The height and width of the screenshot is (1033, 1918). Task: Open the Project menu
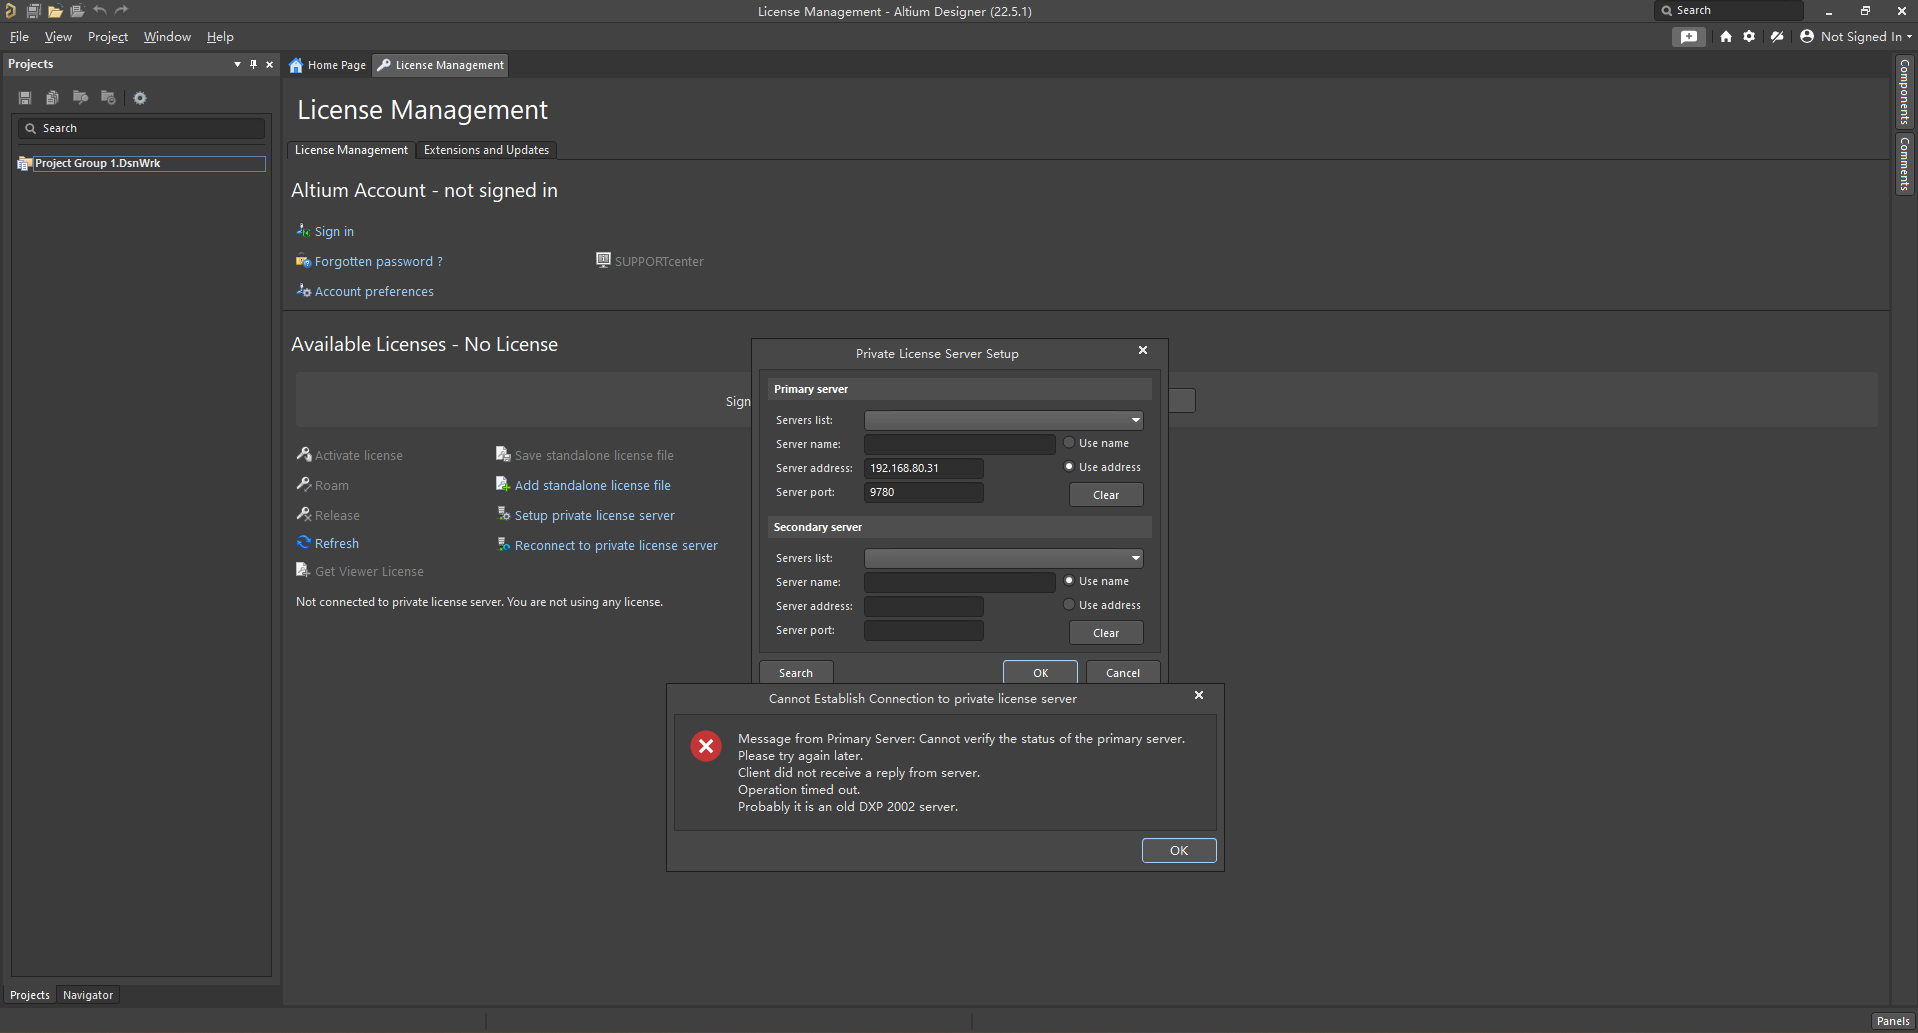coord(108,37)
